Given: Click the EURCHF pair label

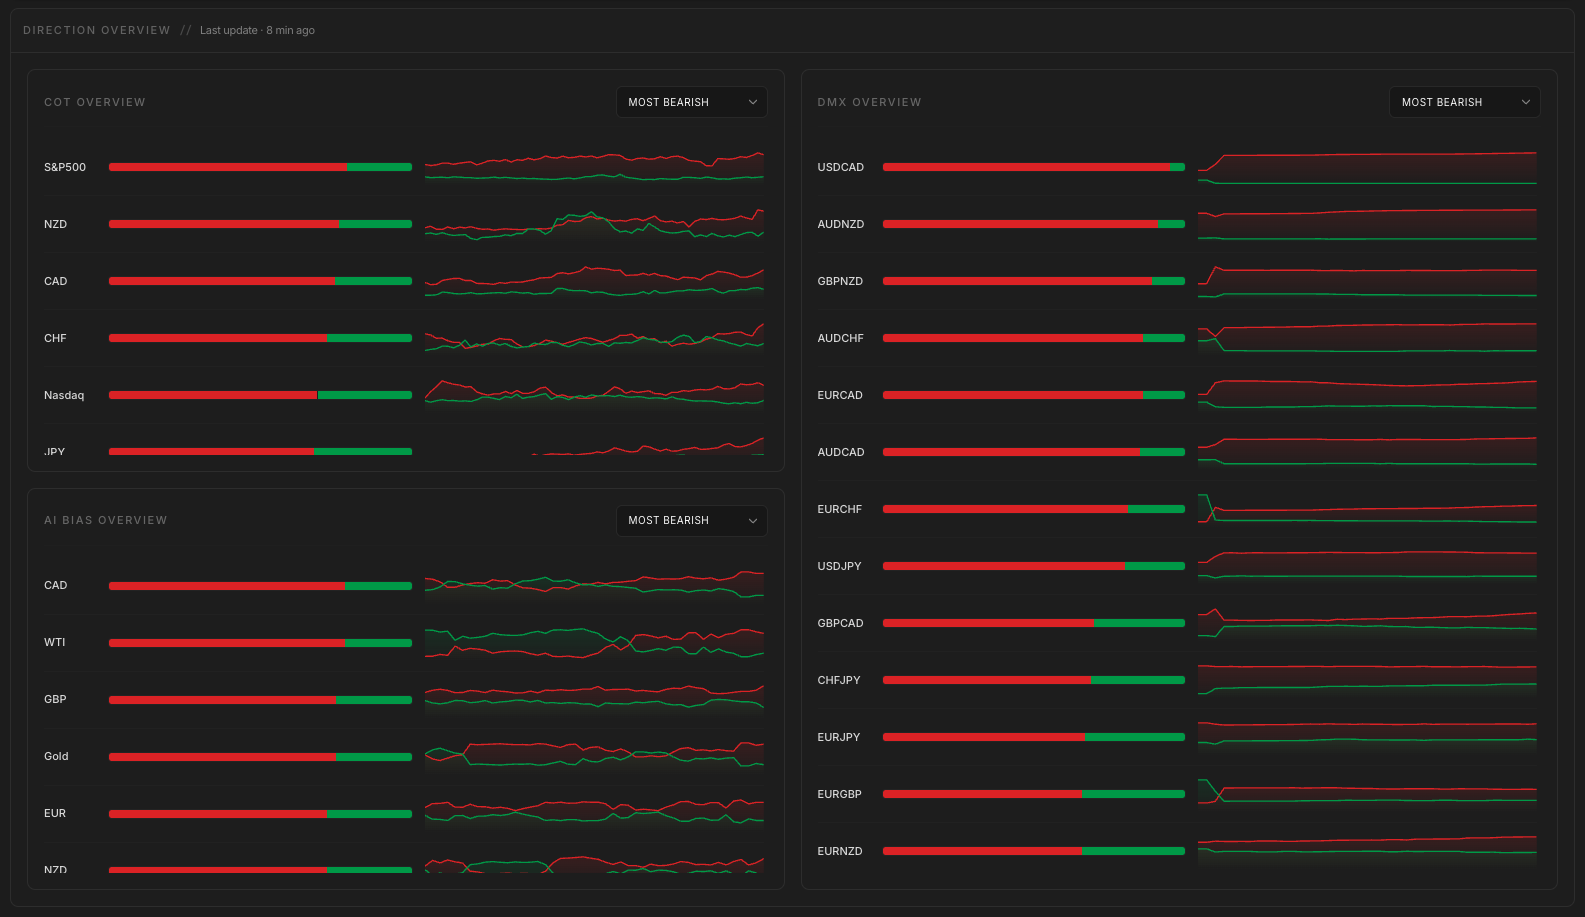Looking at the screenshot, I should (x=840, y=509).
